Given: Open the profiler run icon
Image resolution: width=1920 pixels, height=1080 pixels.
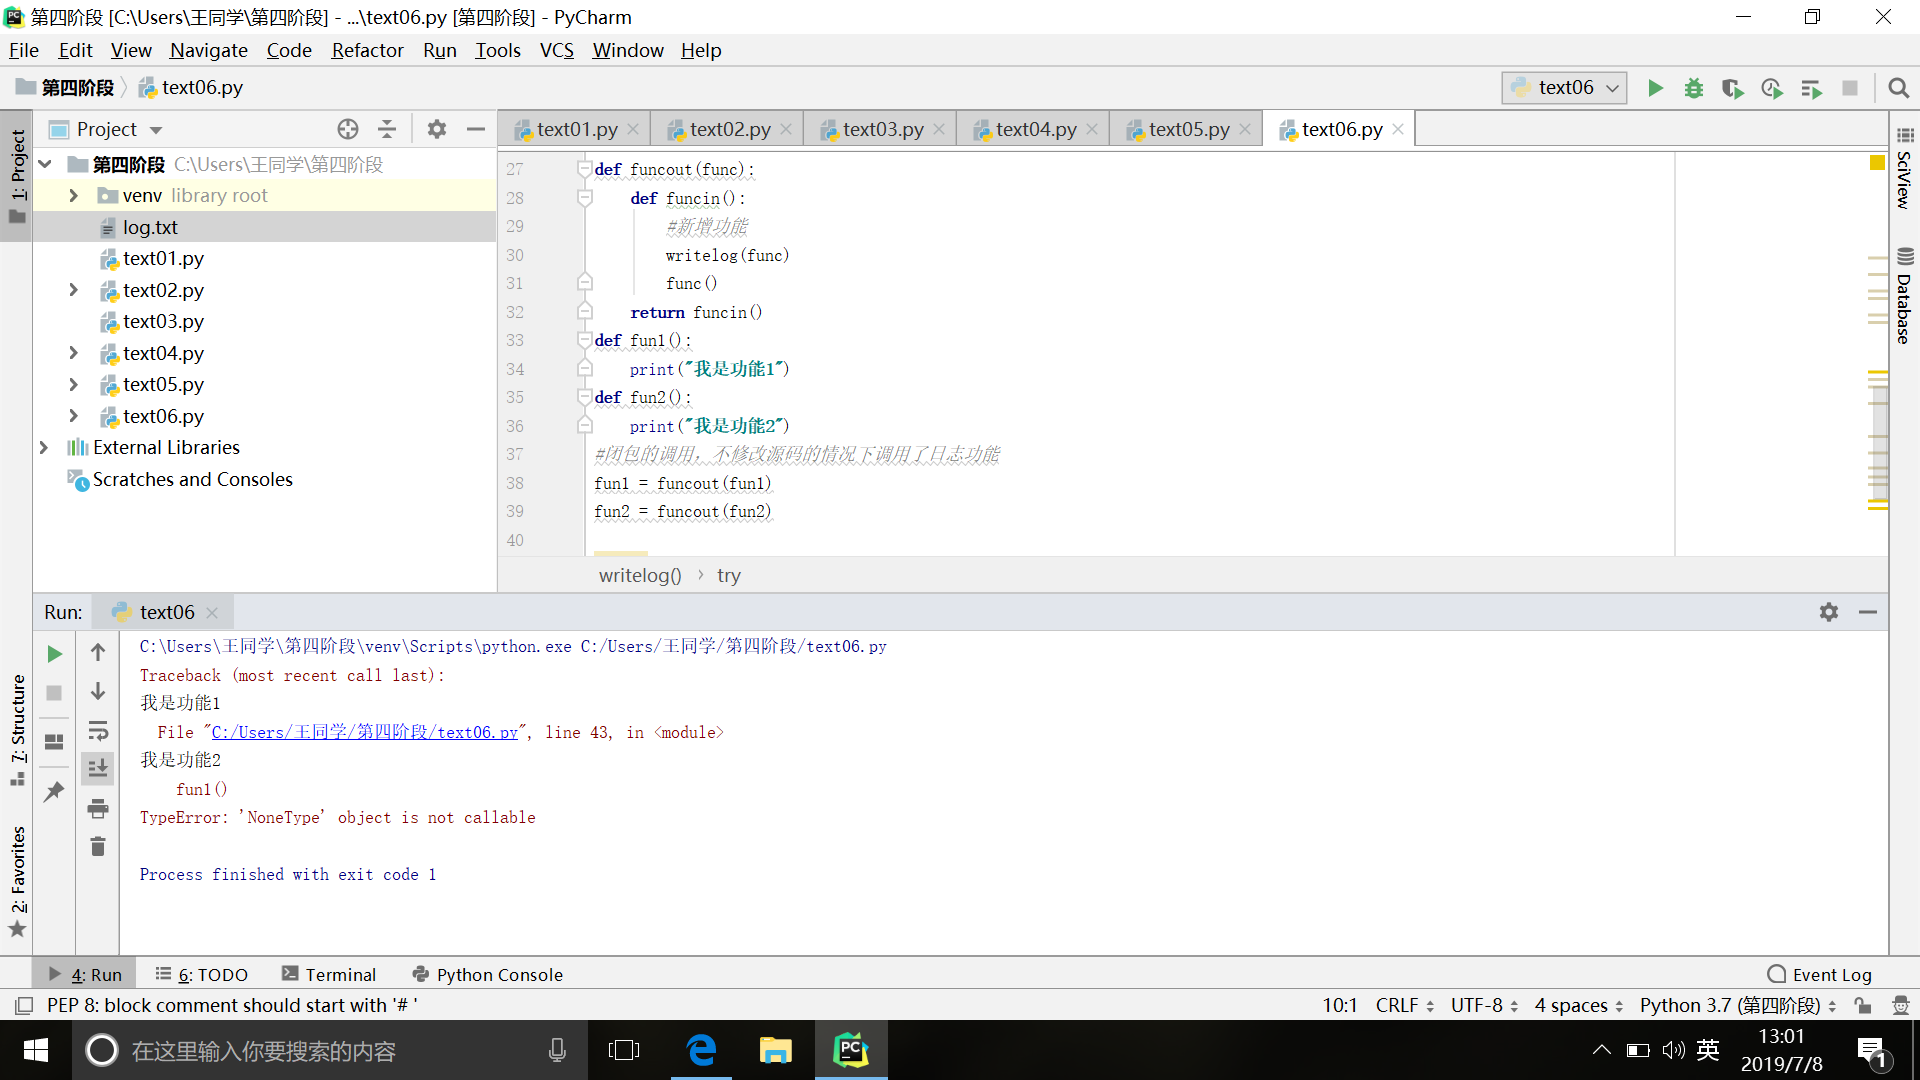Looking at the screenshot, I should 1772,88.
